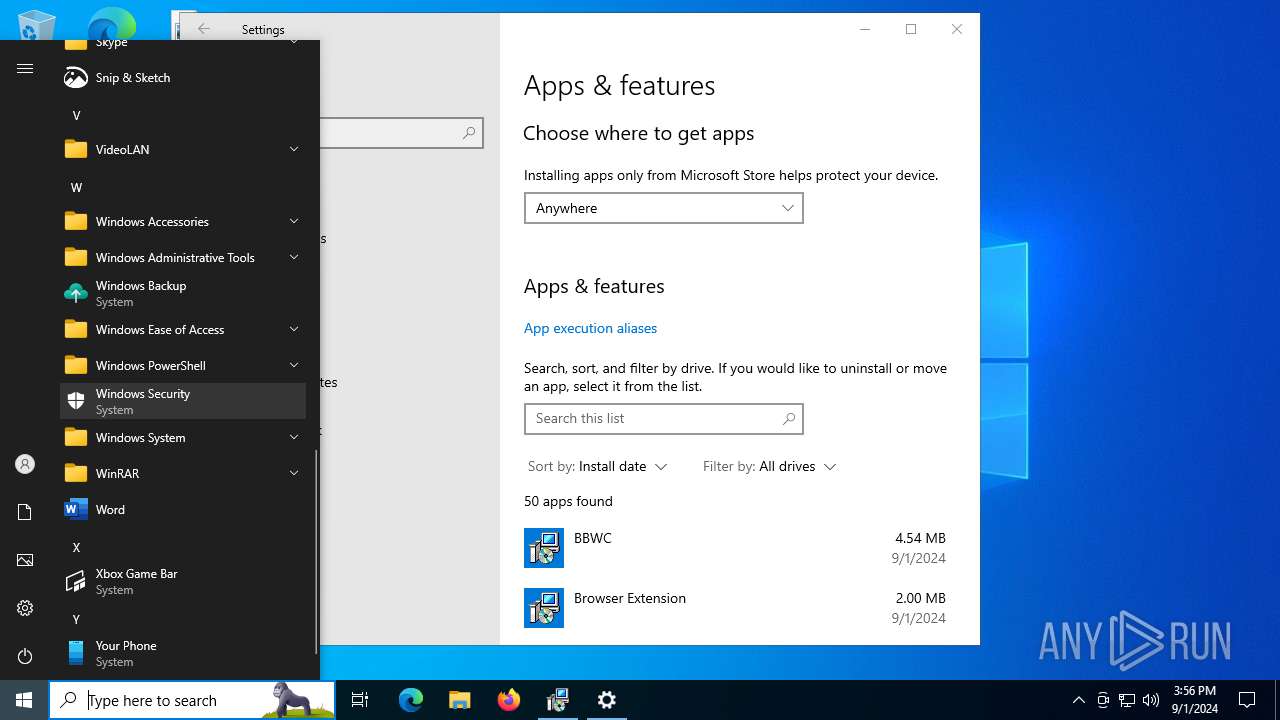
Task: Change the Sort by Install date option
Action: click(x=597, y=467)
